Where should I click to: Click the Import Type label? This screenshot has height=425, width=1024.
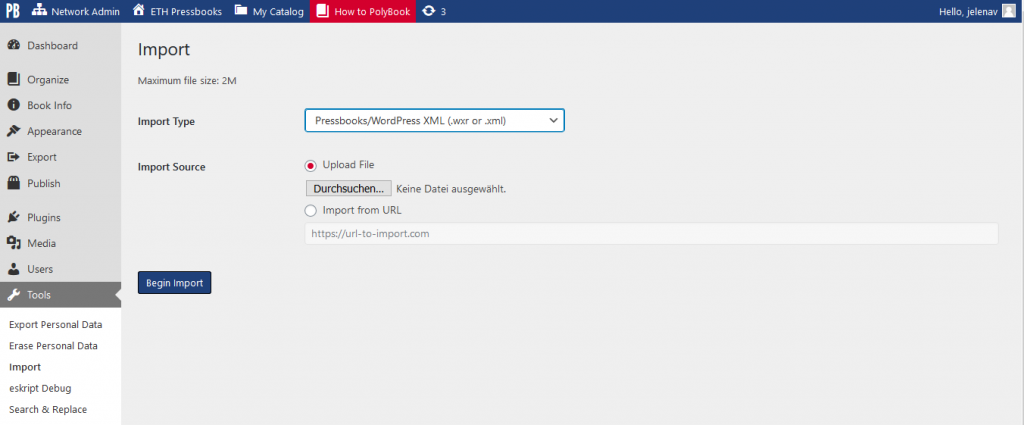click(167, 121)
